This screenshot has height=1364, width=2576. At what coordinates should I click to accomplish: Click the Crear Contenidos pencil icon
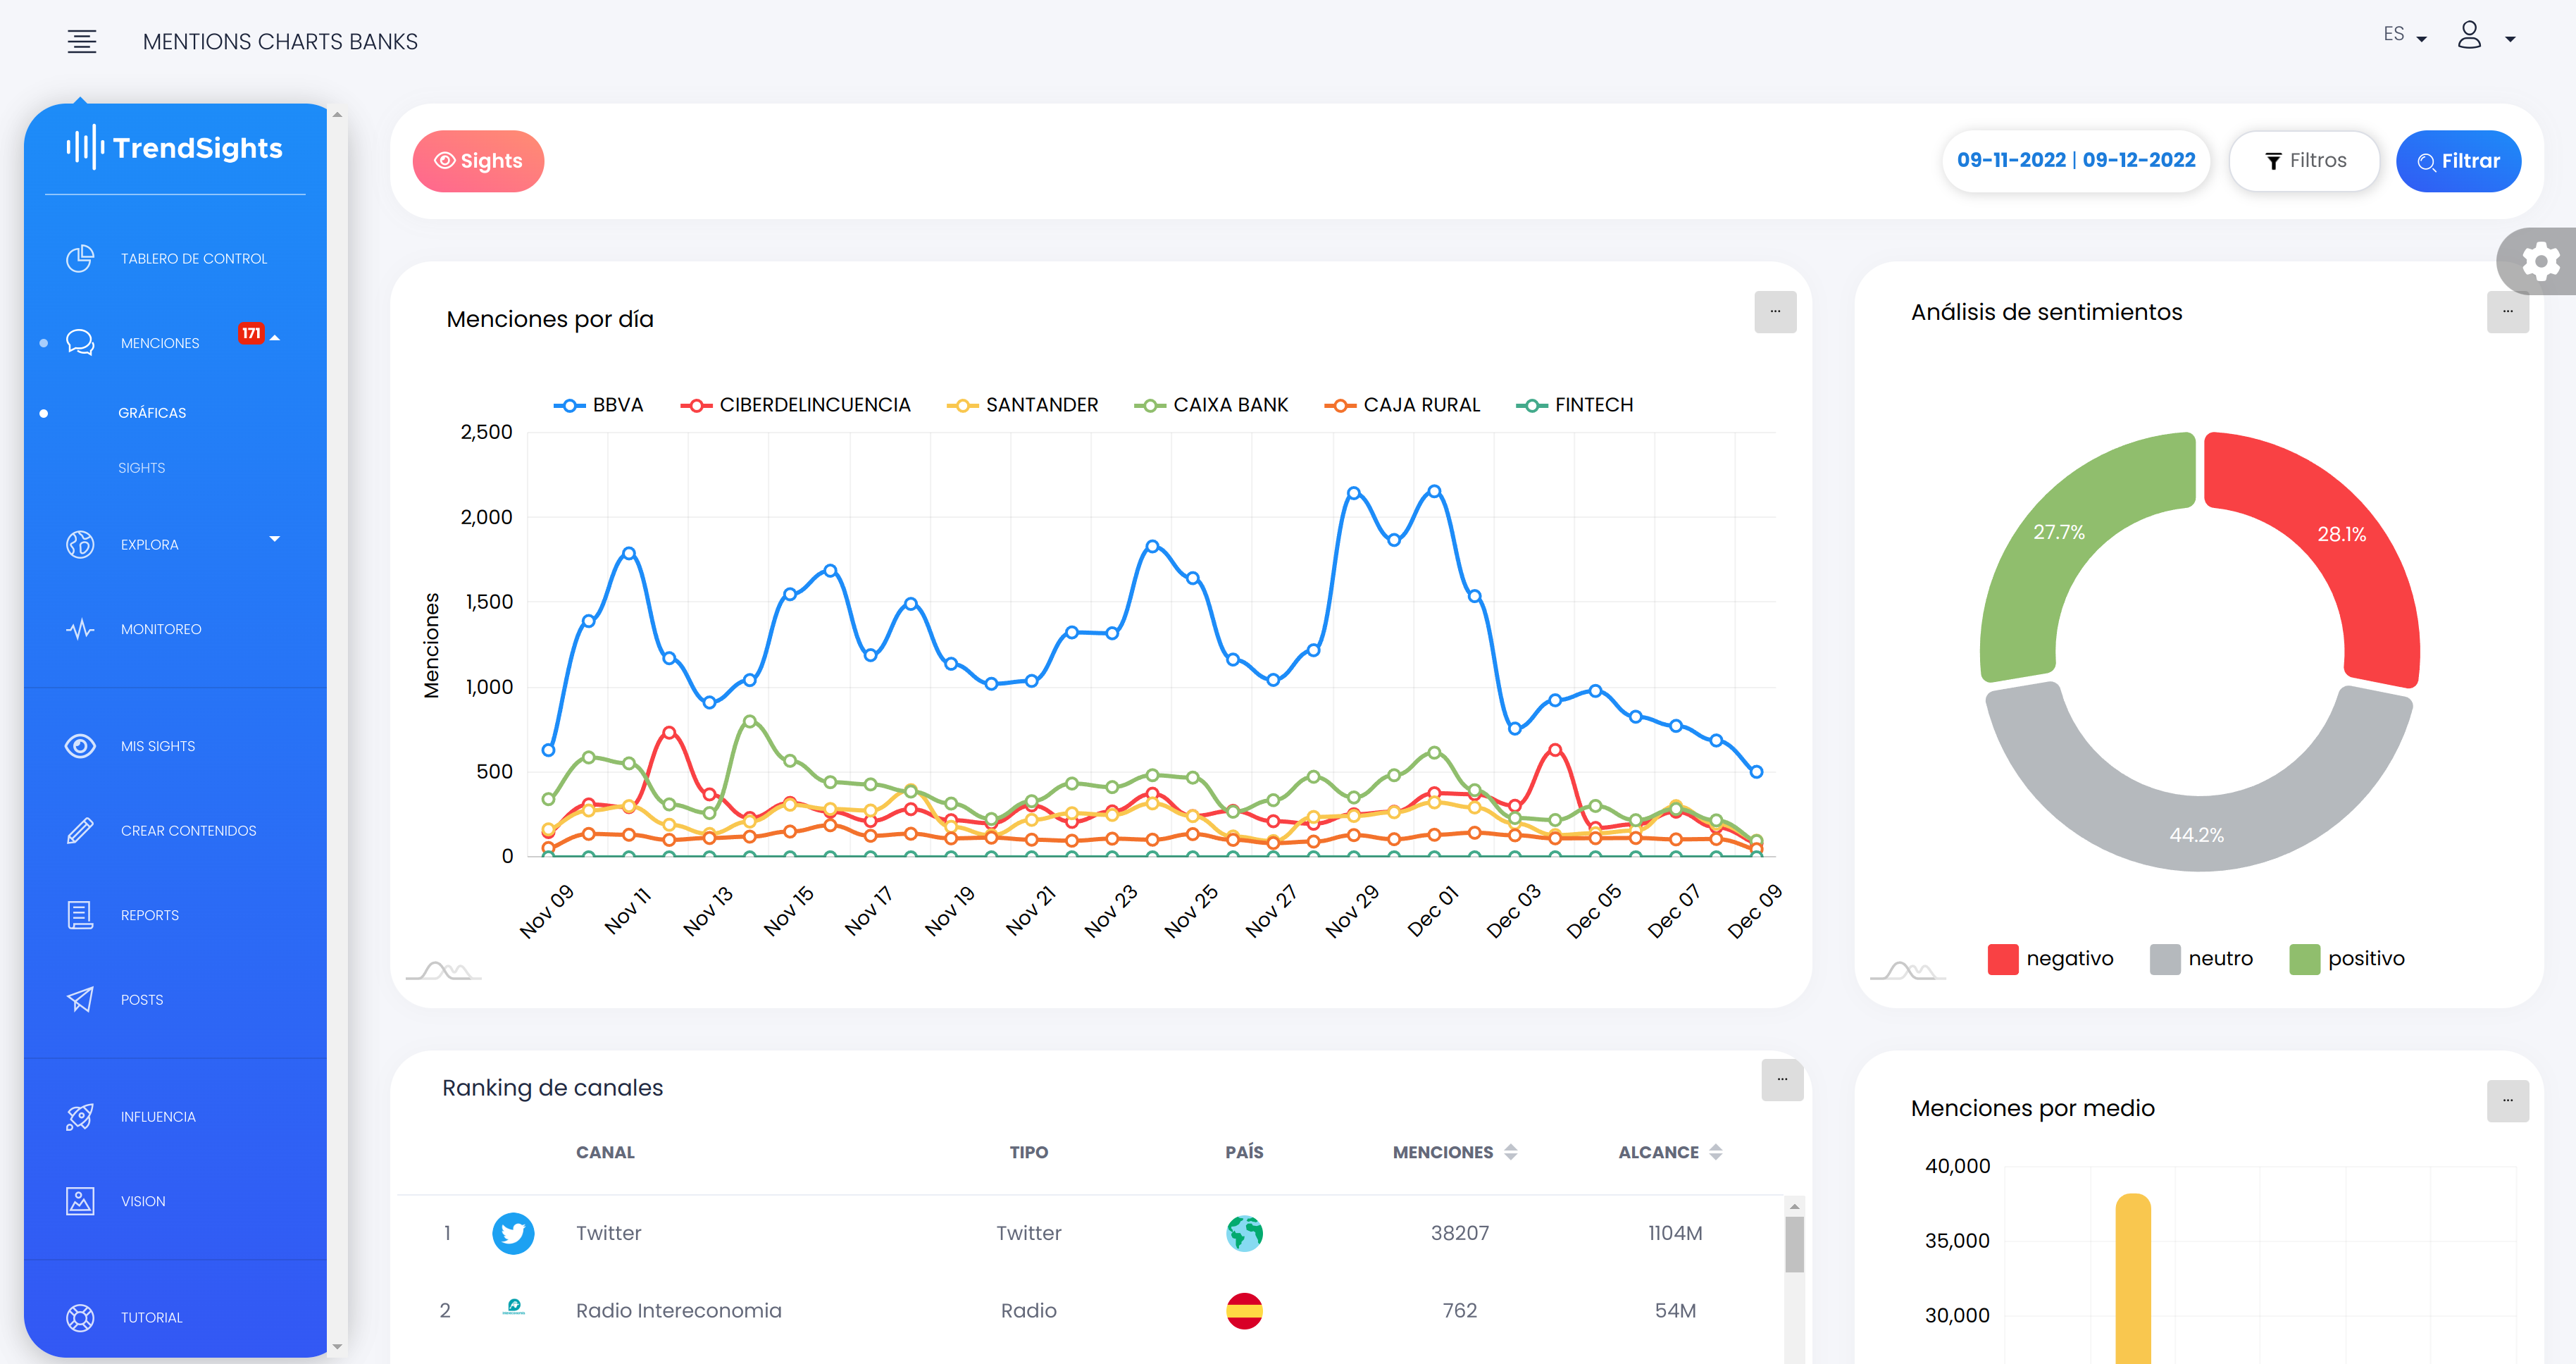(80, 831)
